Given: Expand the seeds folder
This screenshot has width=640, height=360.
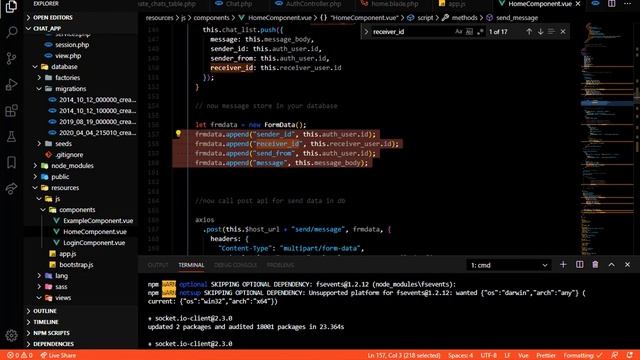Looking at the screenshot, I should 63,144.
